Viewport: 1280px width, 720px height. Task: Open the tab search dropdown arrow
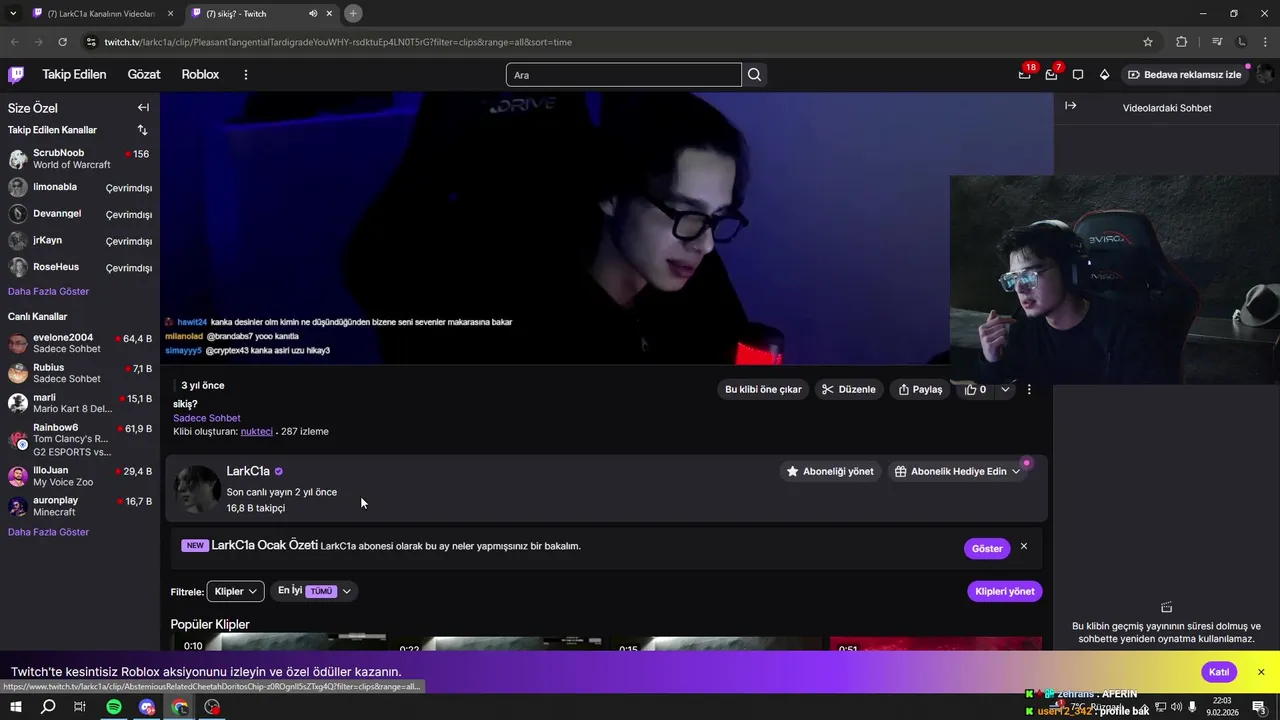13,13
